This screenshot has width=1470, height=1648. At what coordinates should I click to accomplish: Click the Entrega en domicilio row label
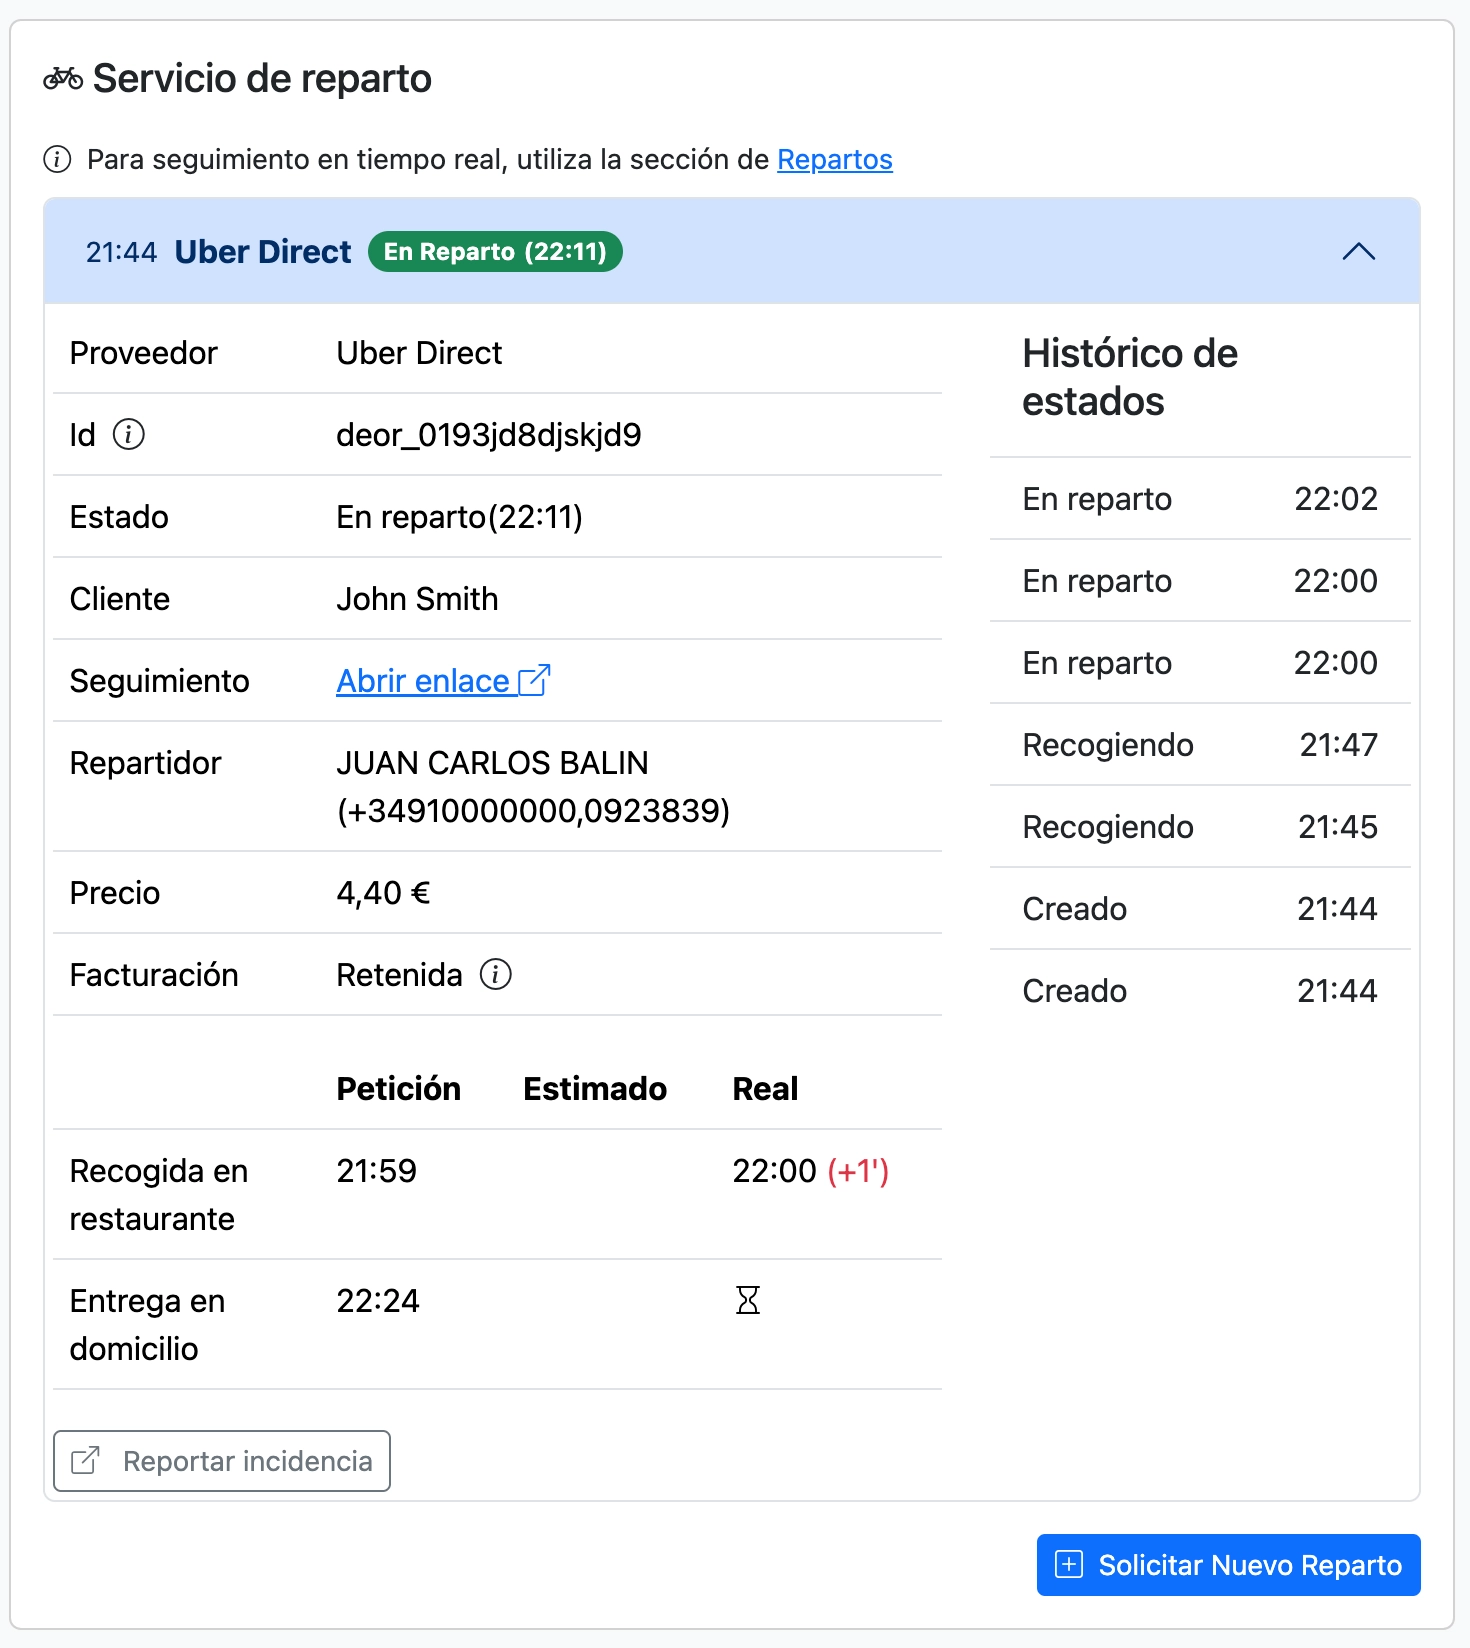[x=147, y=1325]
